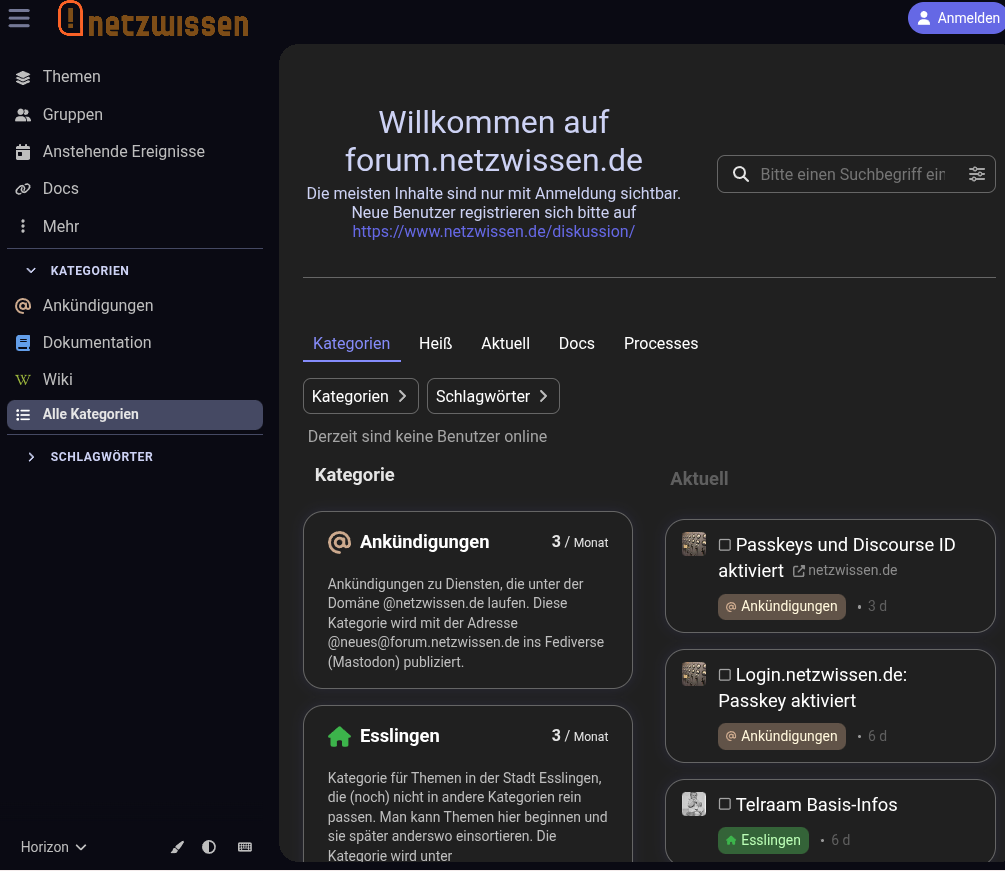1005x871 pixels.
Task: Click avatar beside Telraam Basis-Infos
Action: pos(694,804)
